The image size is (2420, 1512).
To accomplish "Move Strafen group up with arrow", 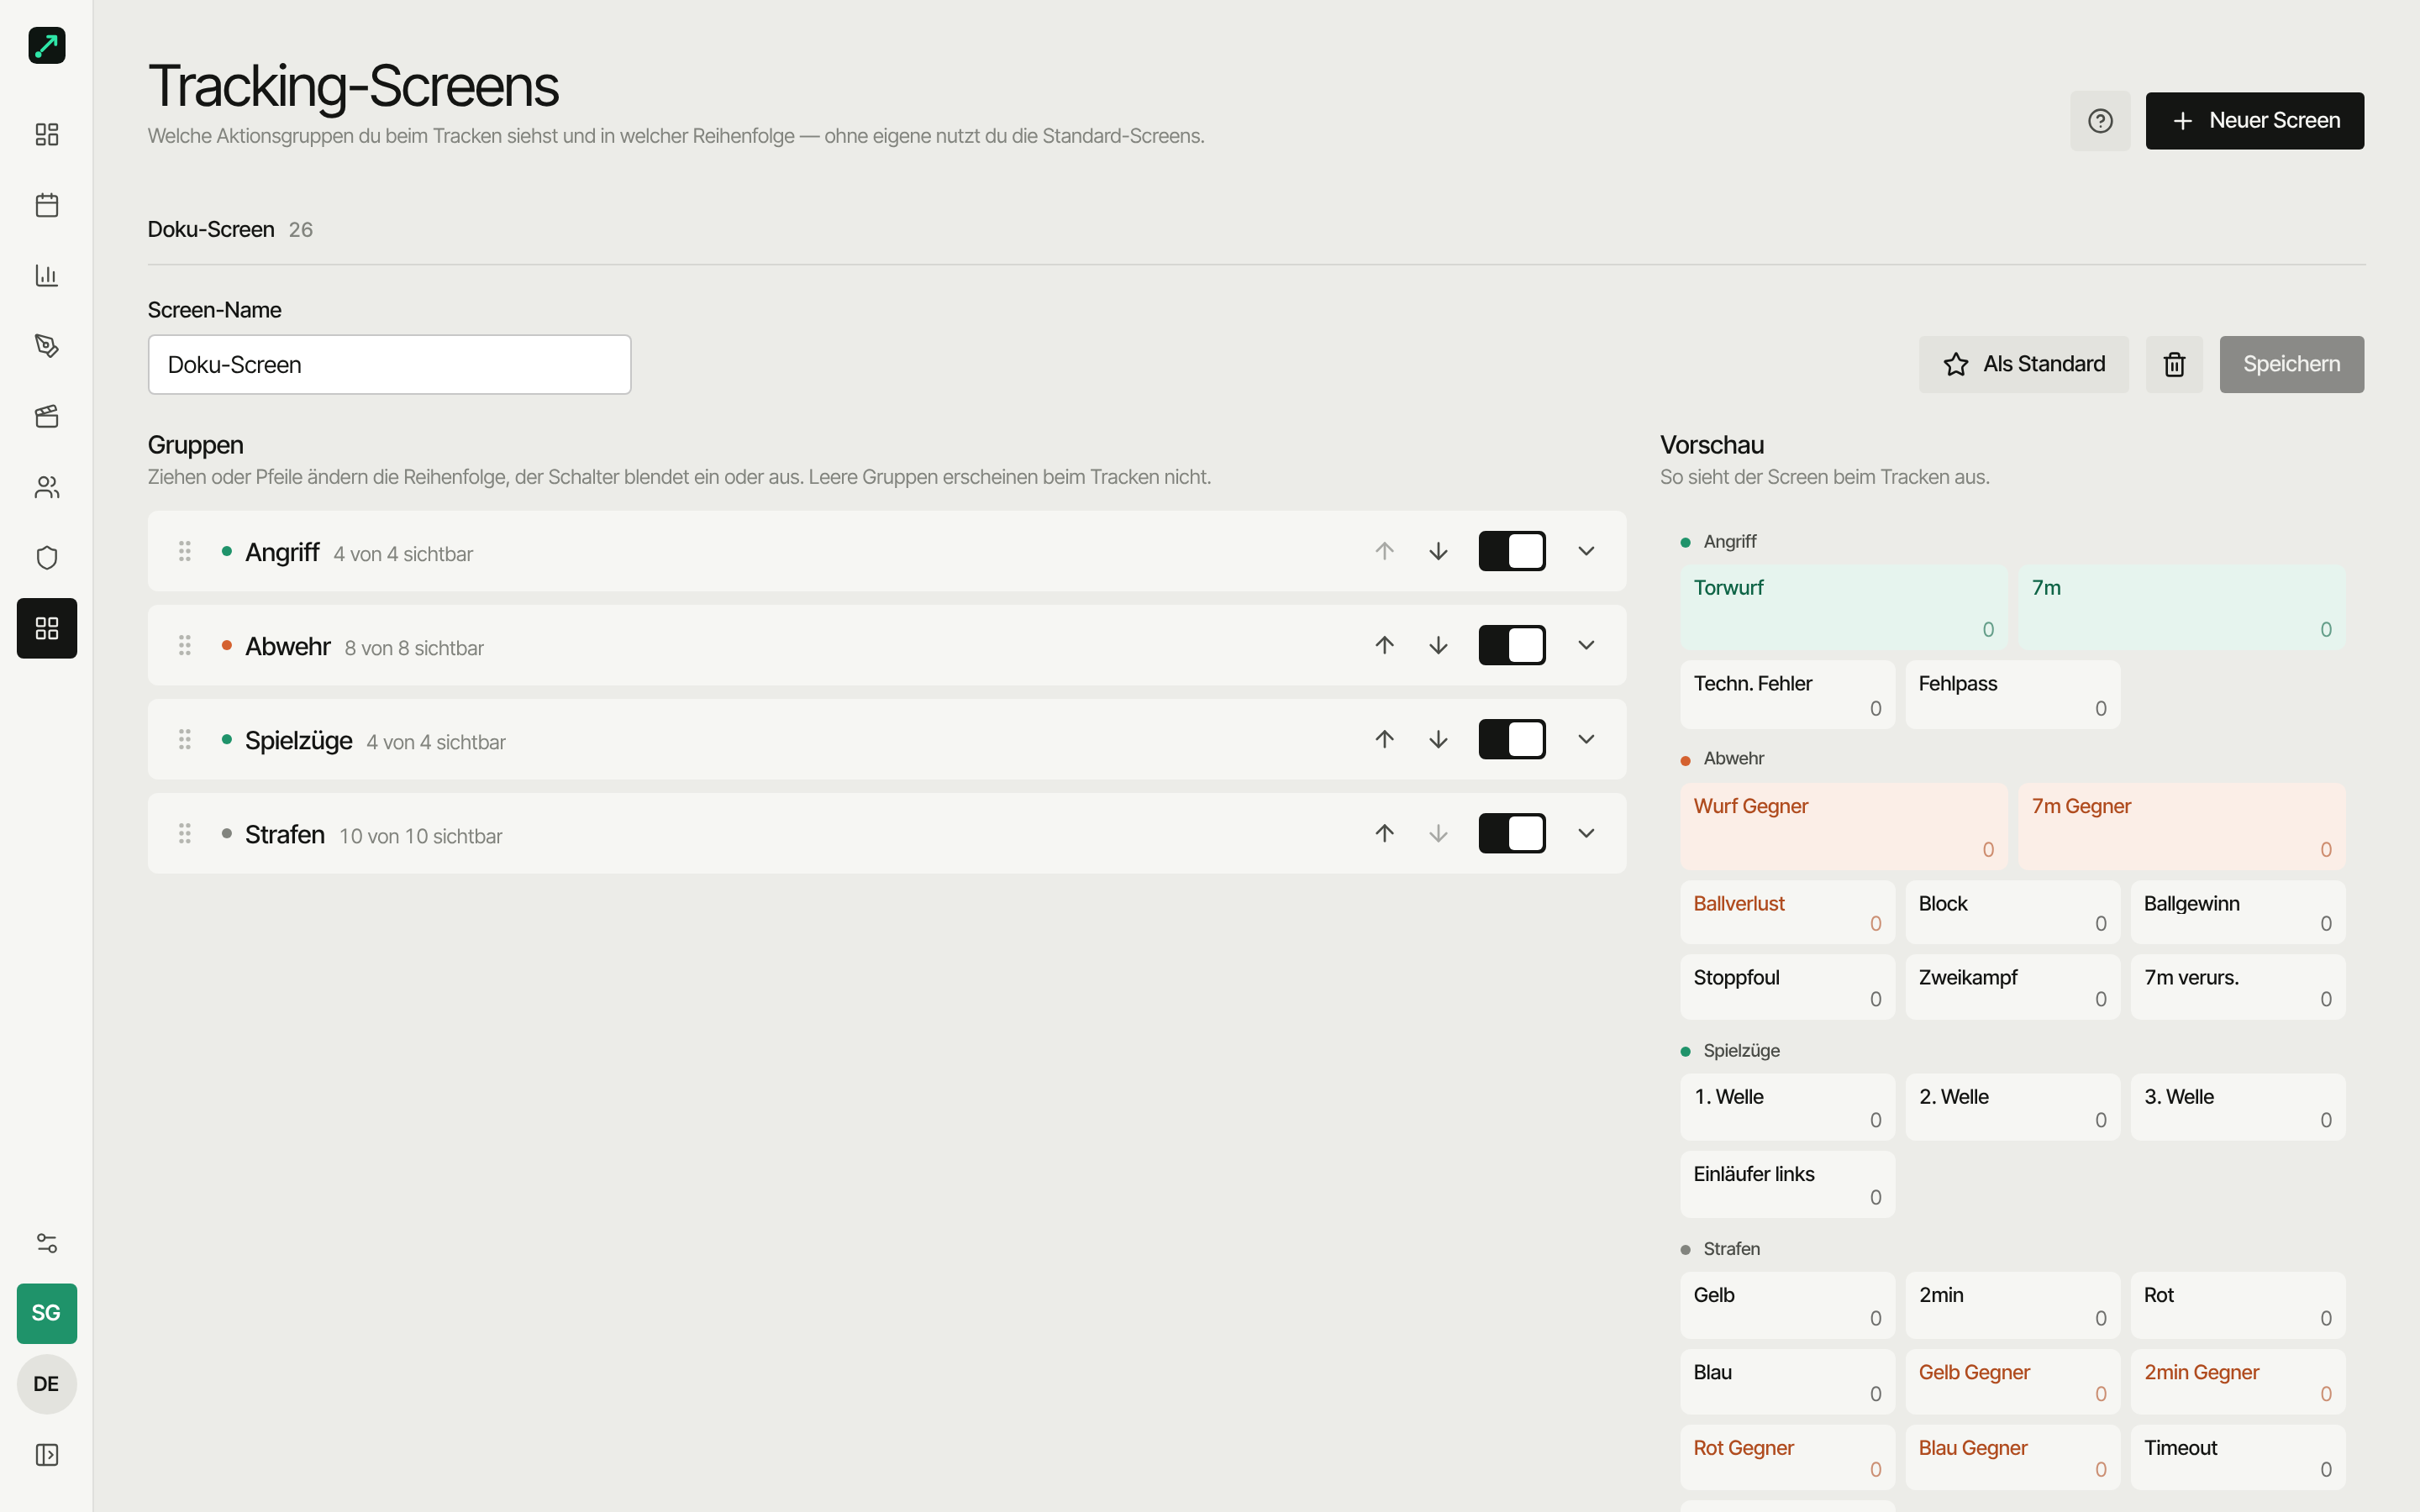I will (x=1384, y=833).
